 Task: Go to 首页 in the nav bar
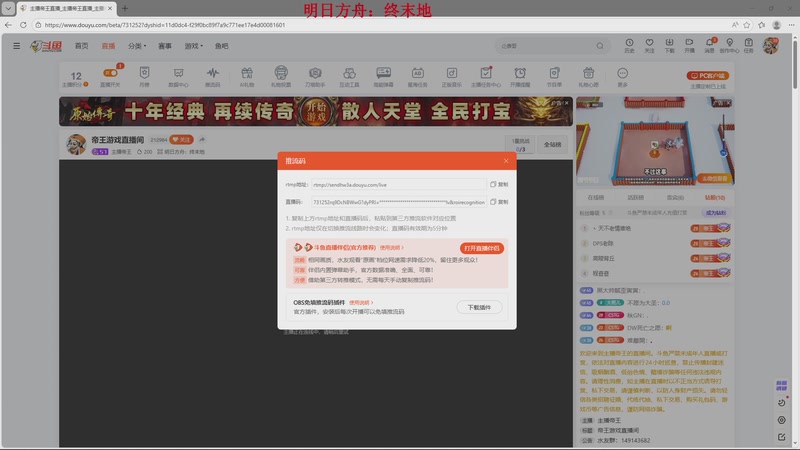coord(82,46)
